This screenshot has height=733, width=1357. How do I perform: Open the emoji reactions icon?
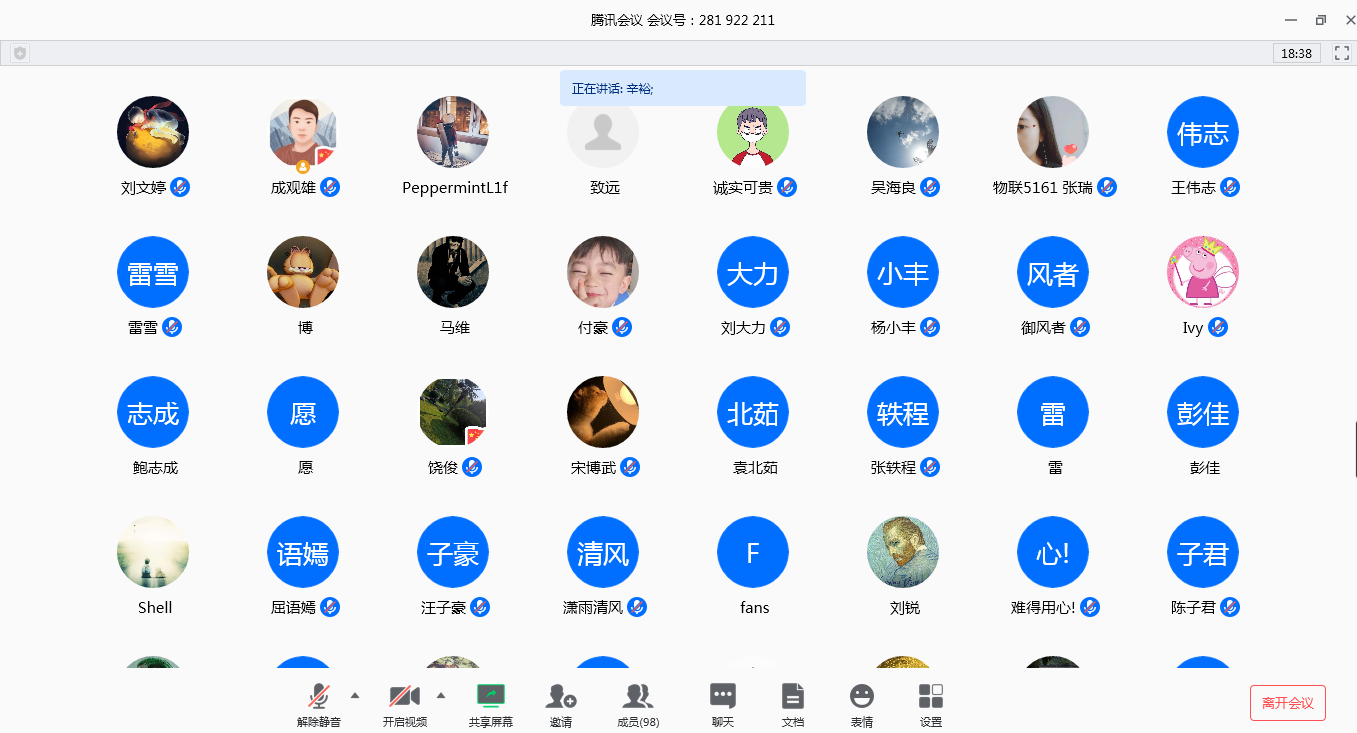[x=861, y=696]
